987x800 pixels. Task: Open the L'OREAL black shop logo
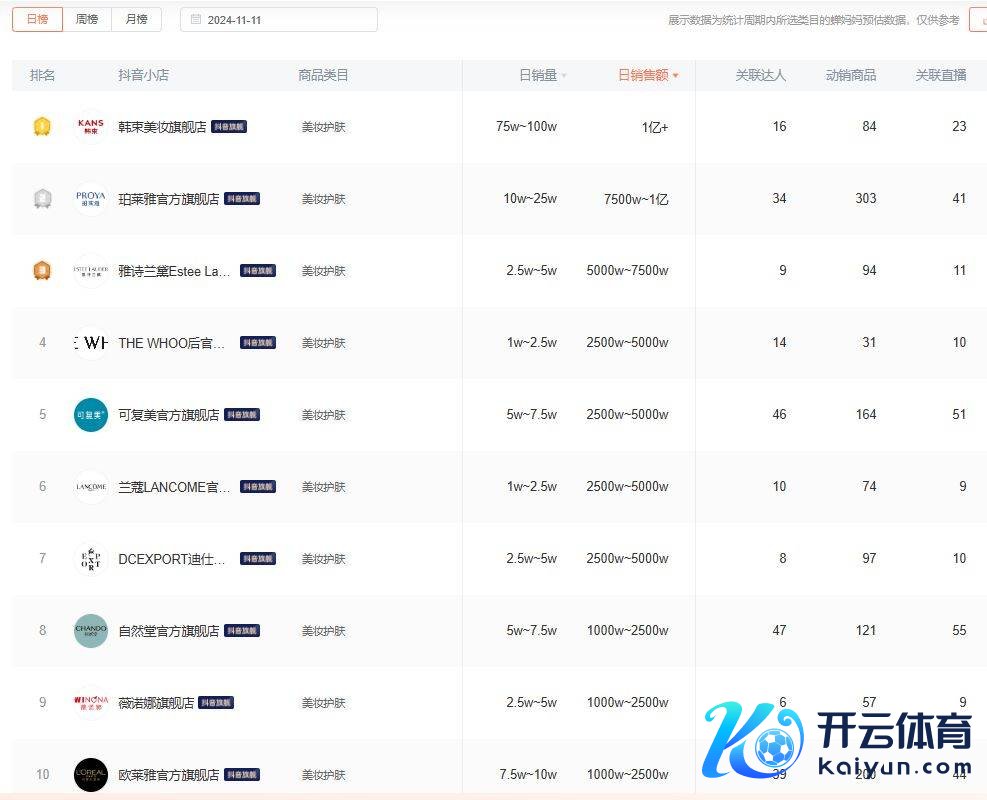tap(91, 775)
